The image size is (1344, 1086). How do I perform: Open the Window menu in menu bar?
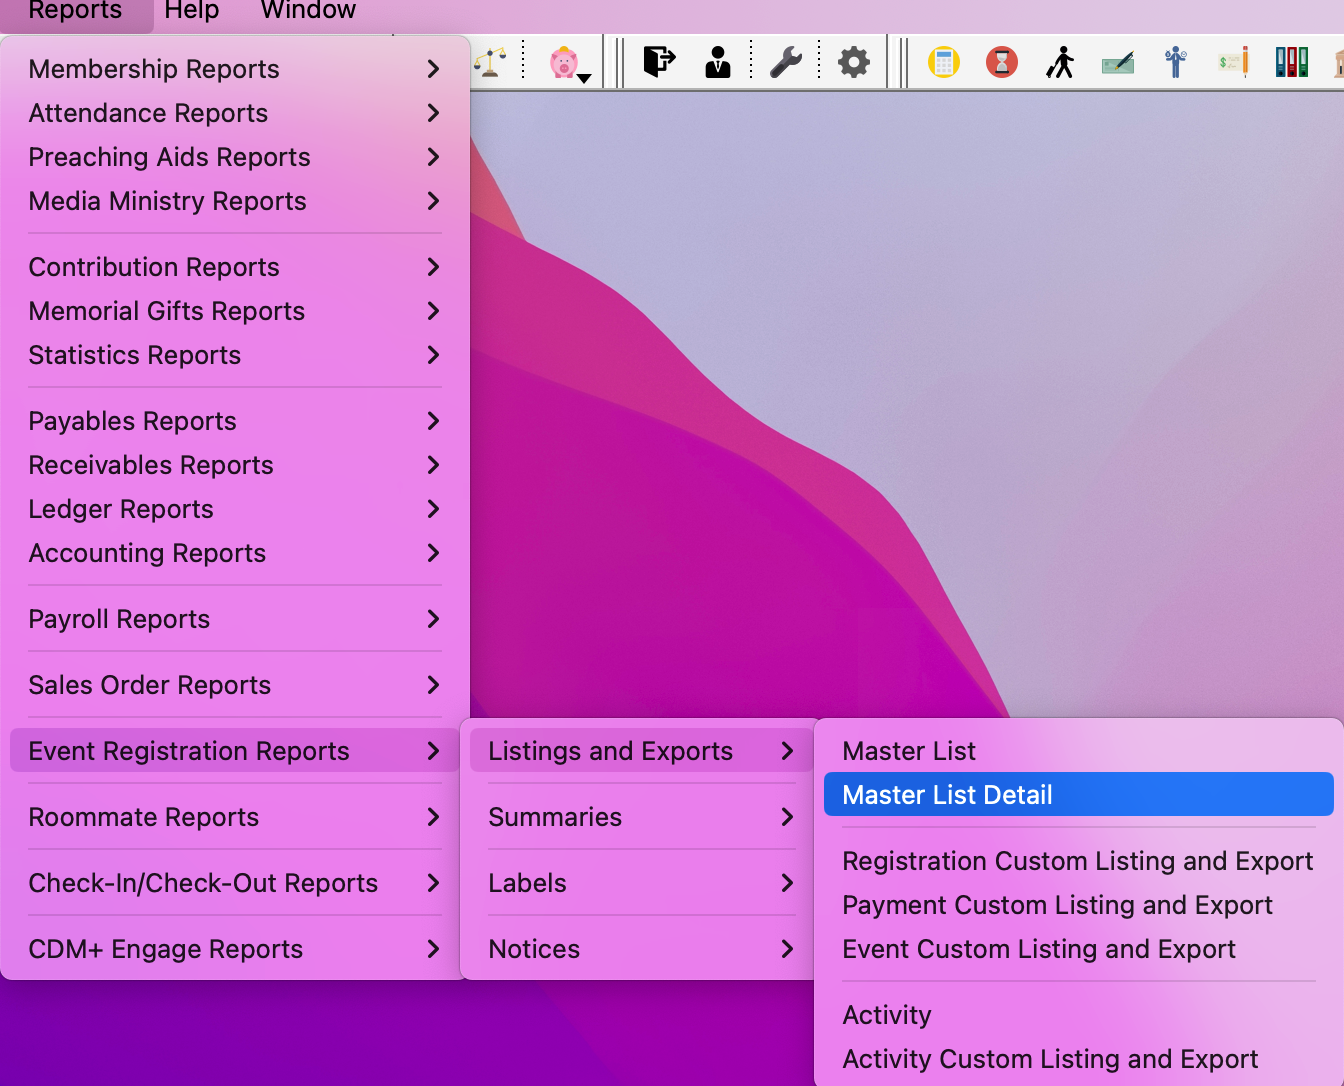[308, 11]
